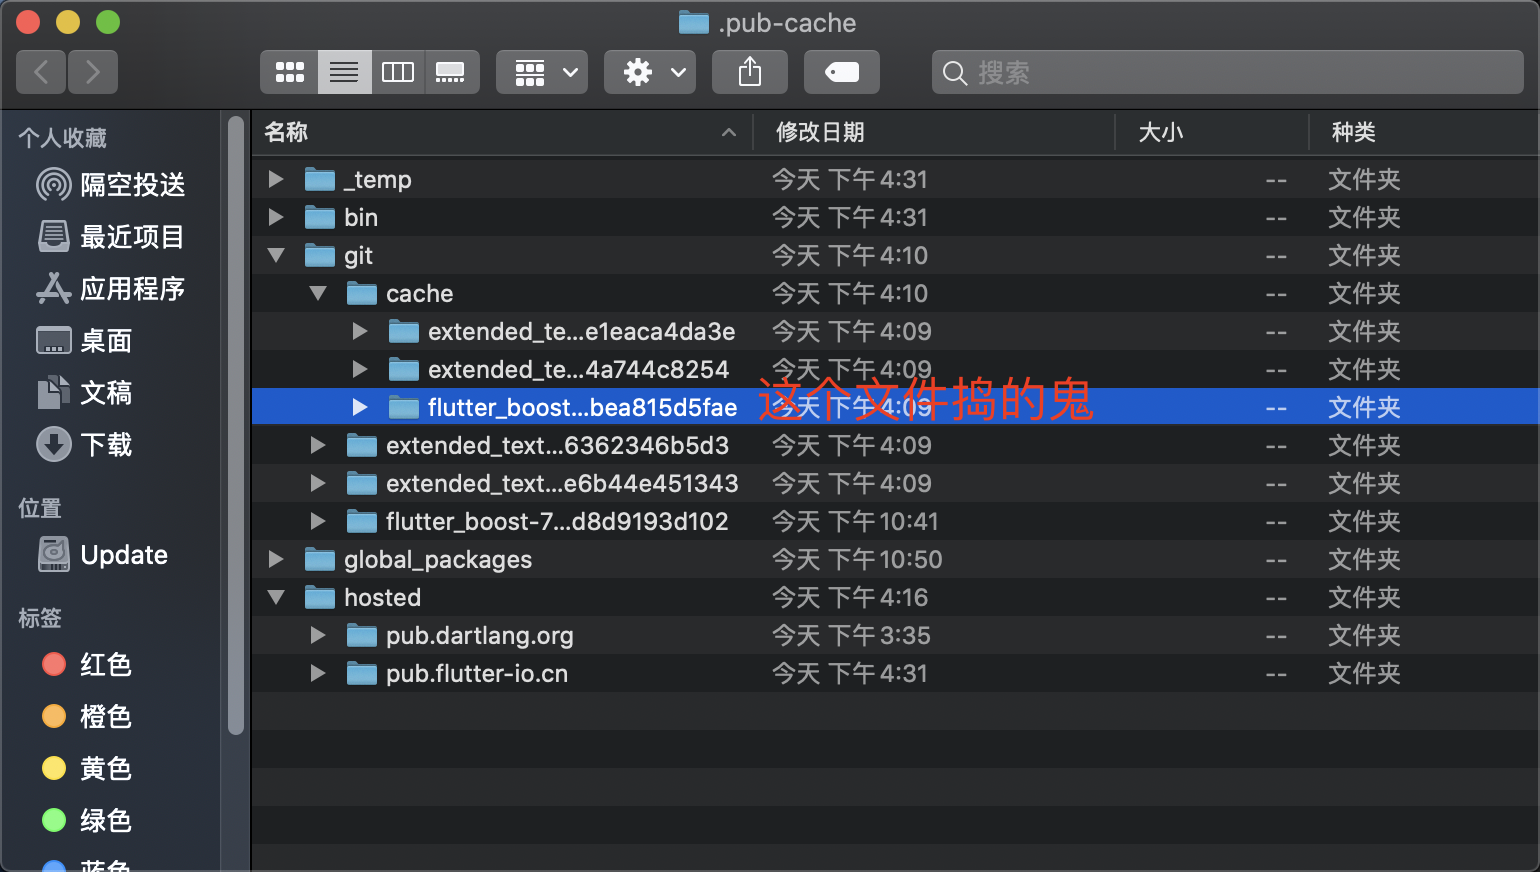Select the extended_text...6362346b5d3 folder
1540x872 pixels.
896,446
